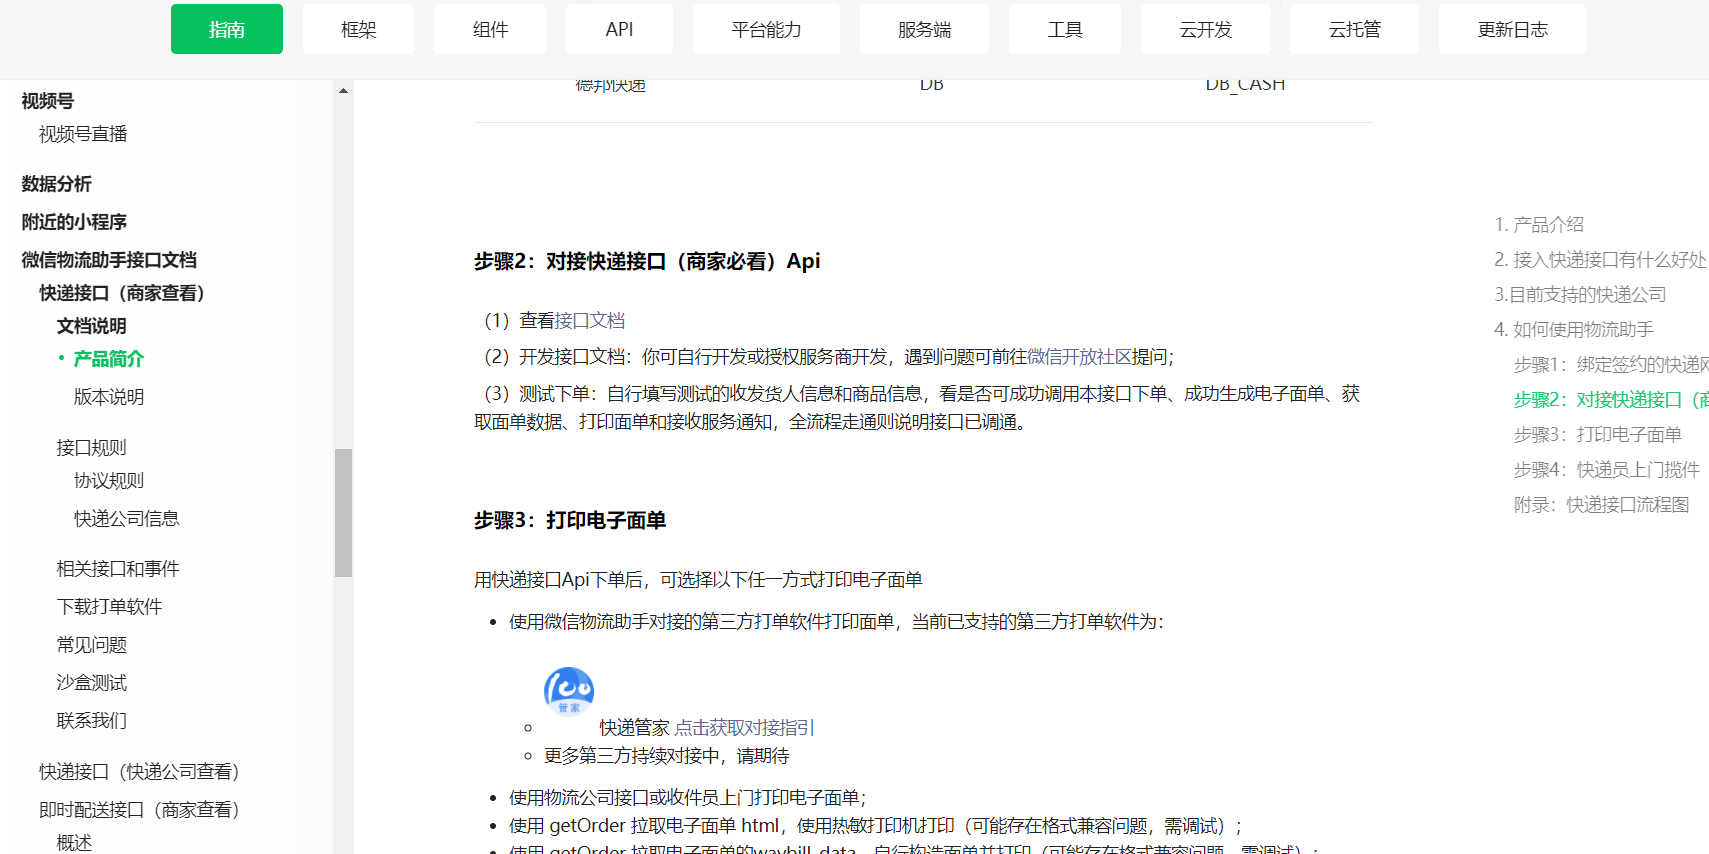Open 概述 in the sidebar

(x=74, y=843)
